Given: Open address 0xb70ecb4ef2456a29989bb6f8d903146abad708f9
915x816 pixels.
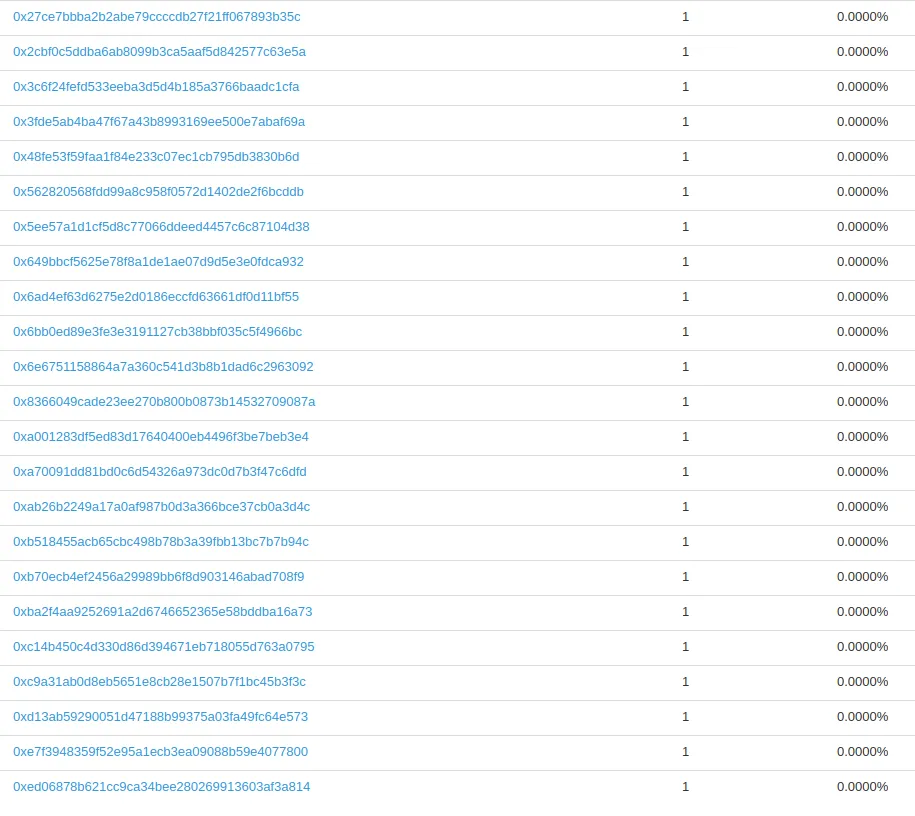Looking at the screenshot, I should (x=159, y=577).
